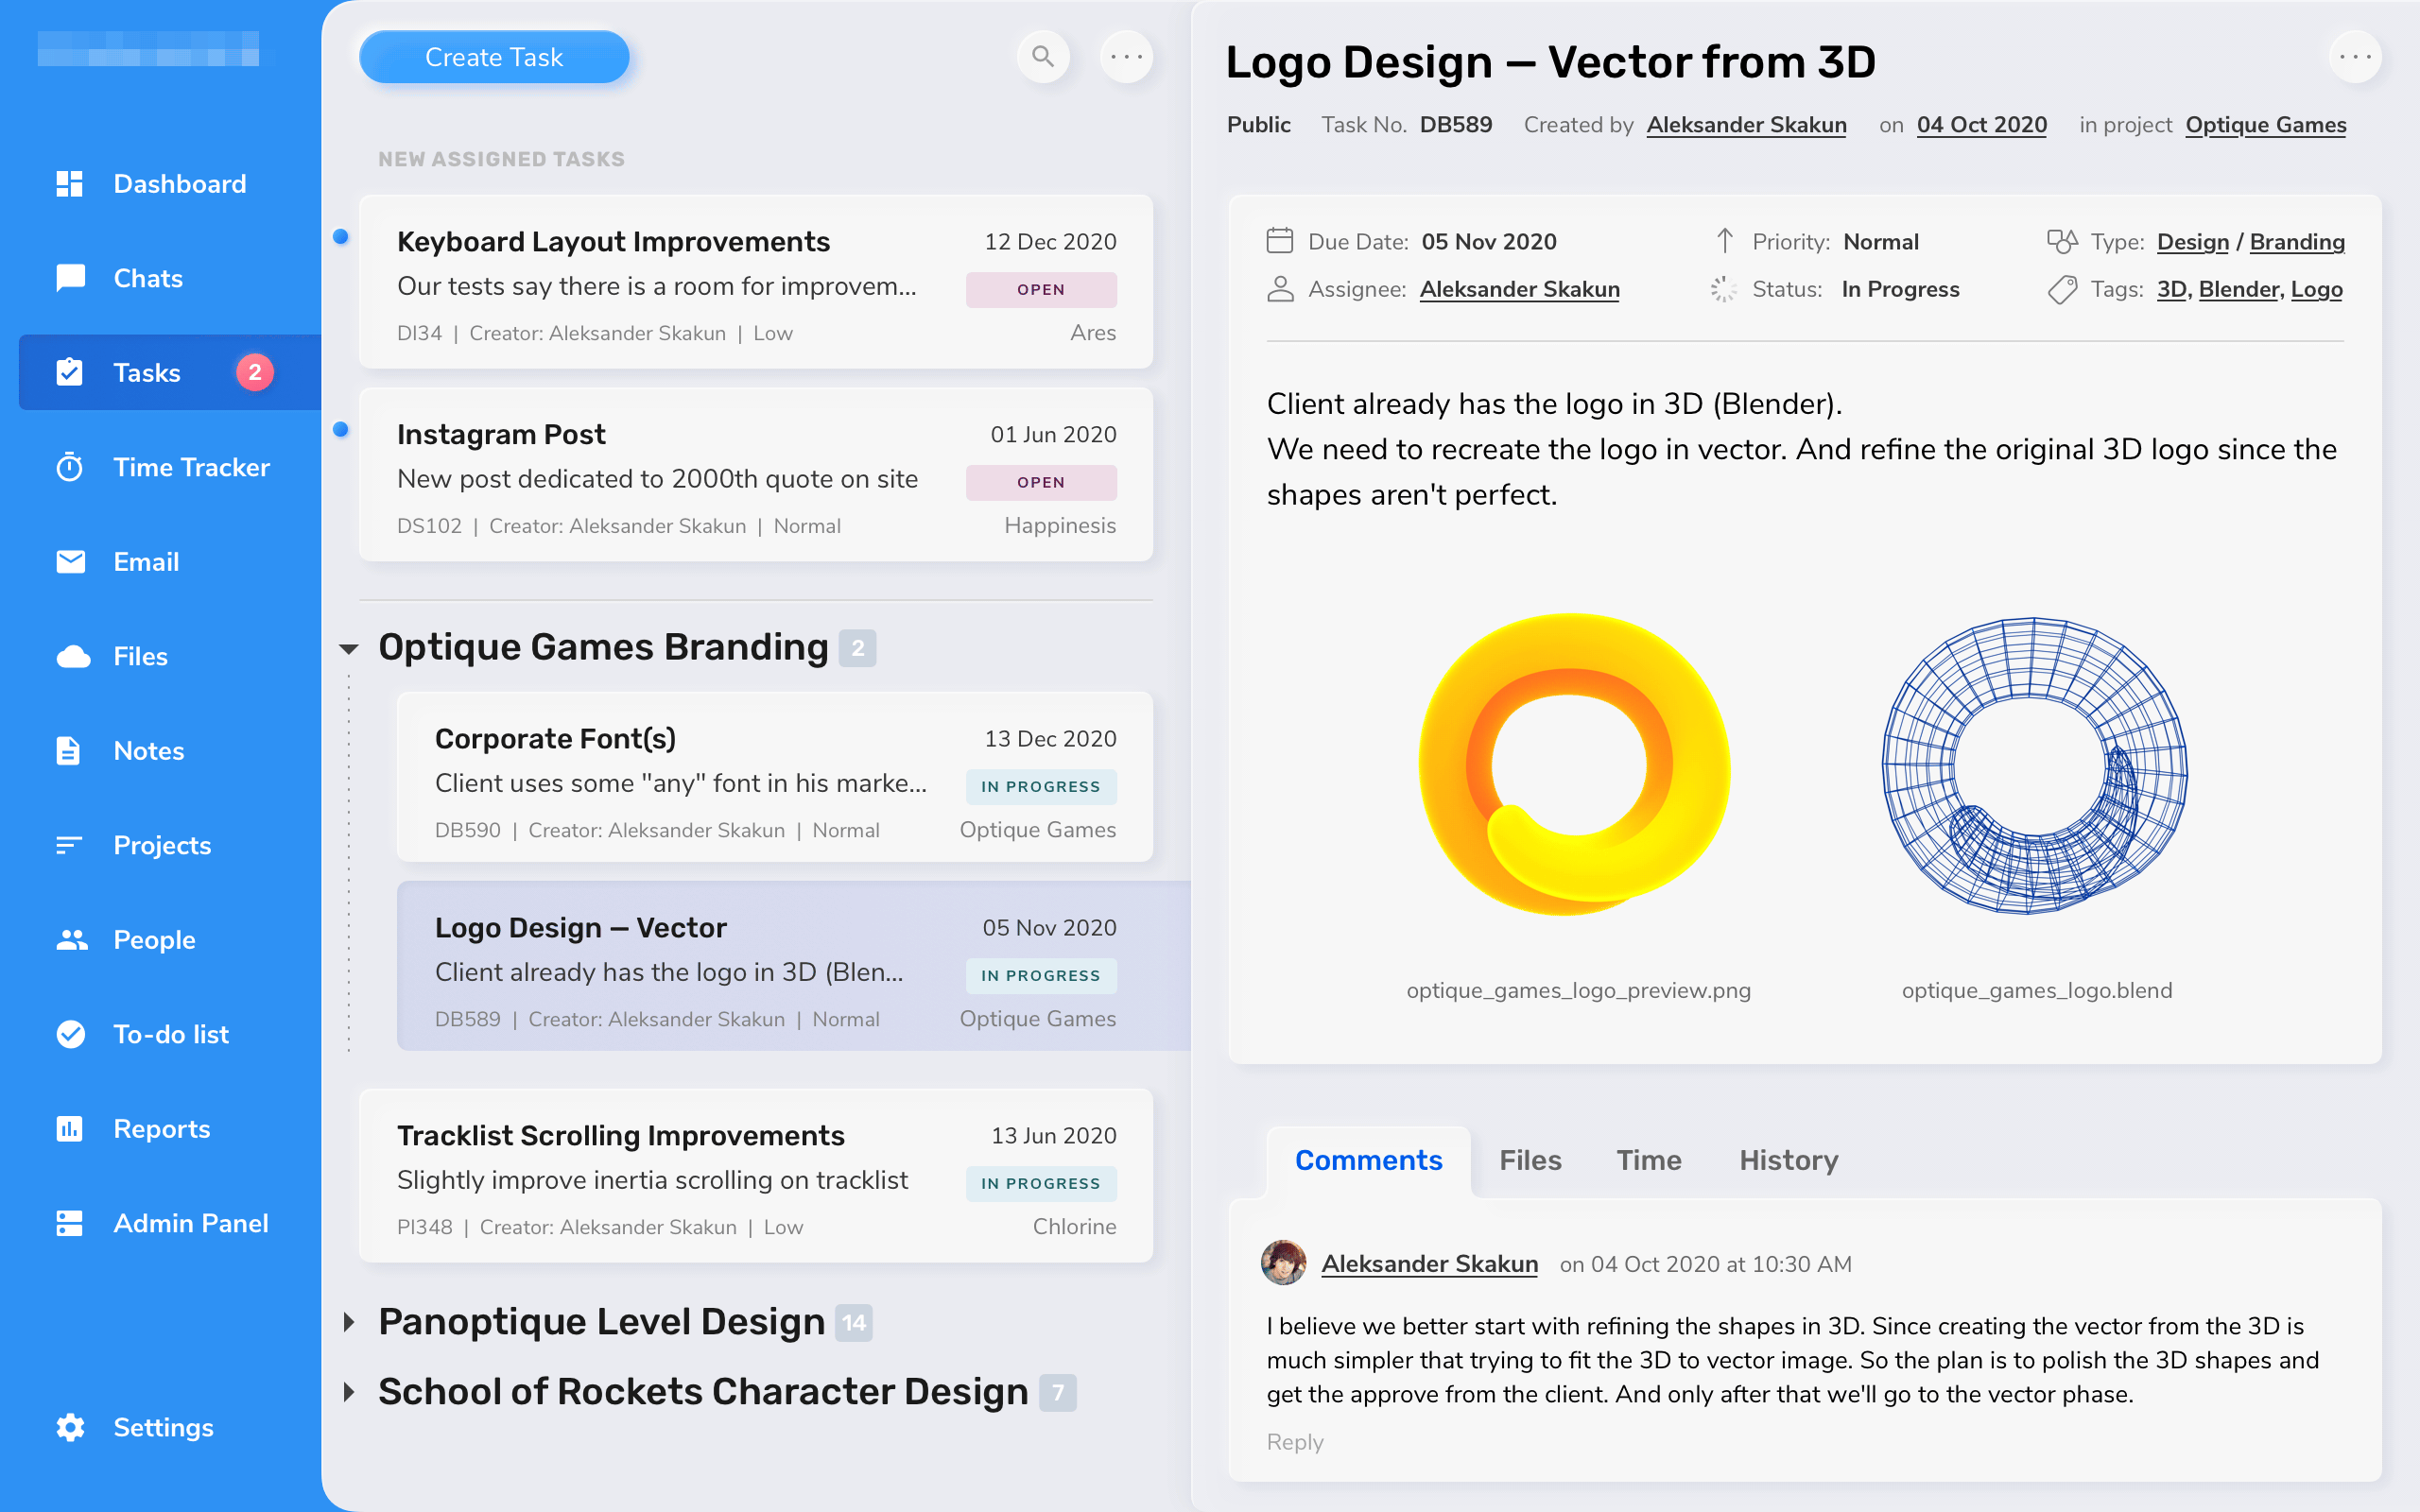Click the Create Task button
This screenshot has width=2420, height=1512.
click(x=494, y=57)
